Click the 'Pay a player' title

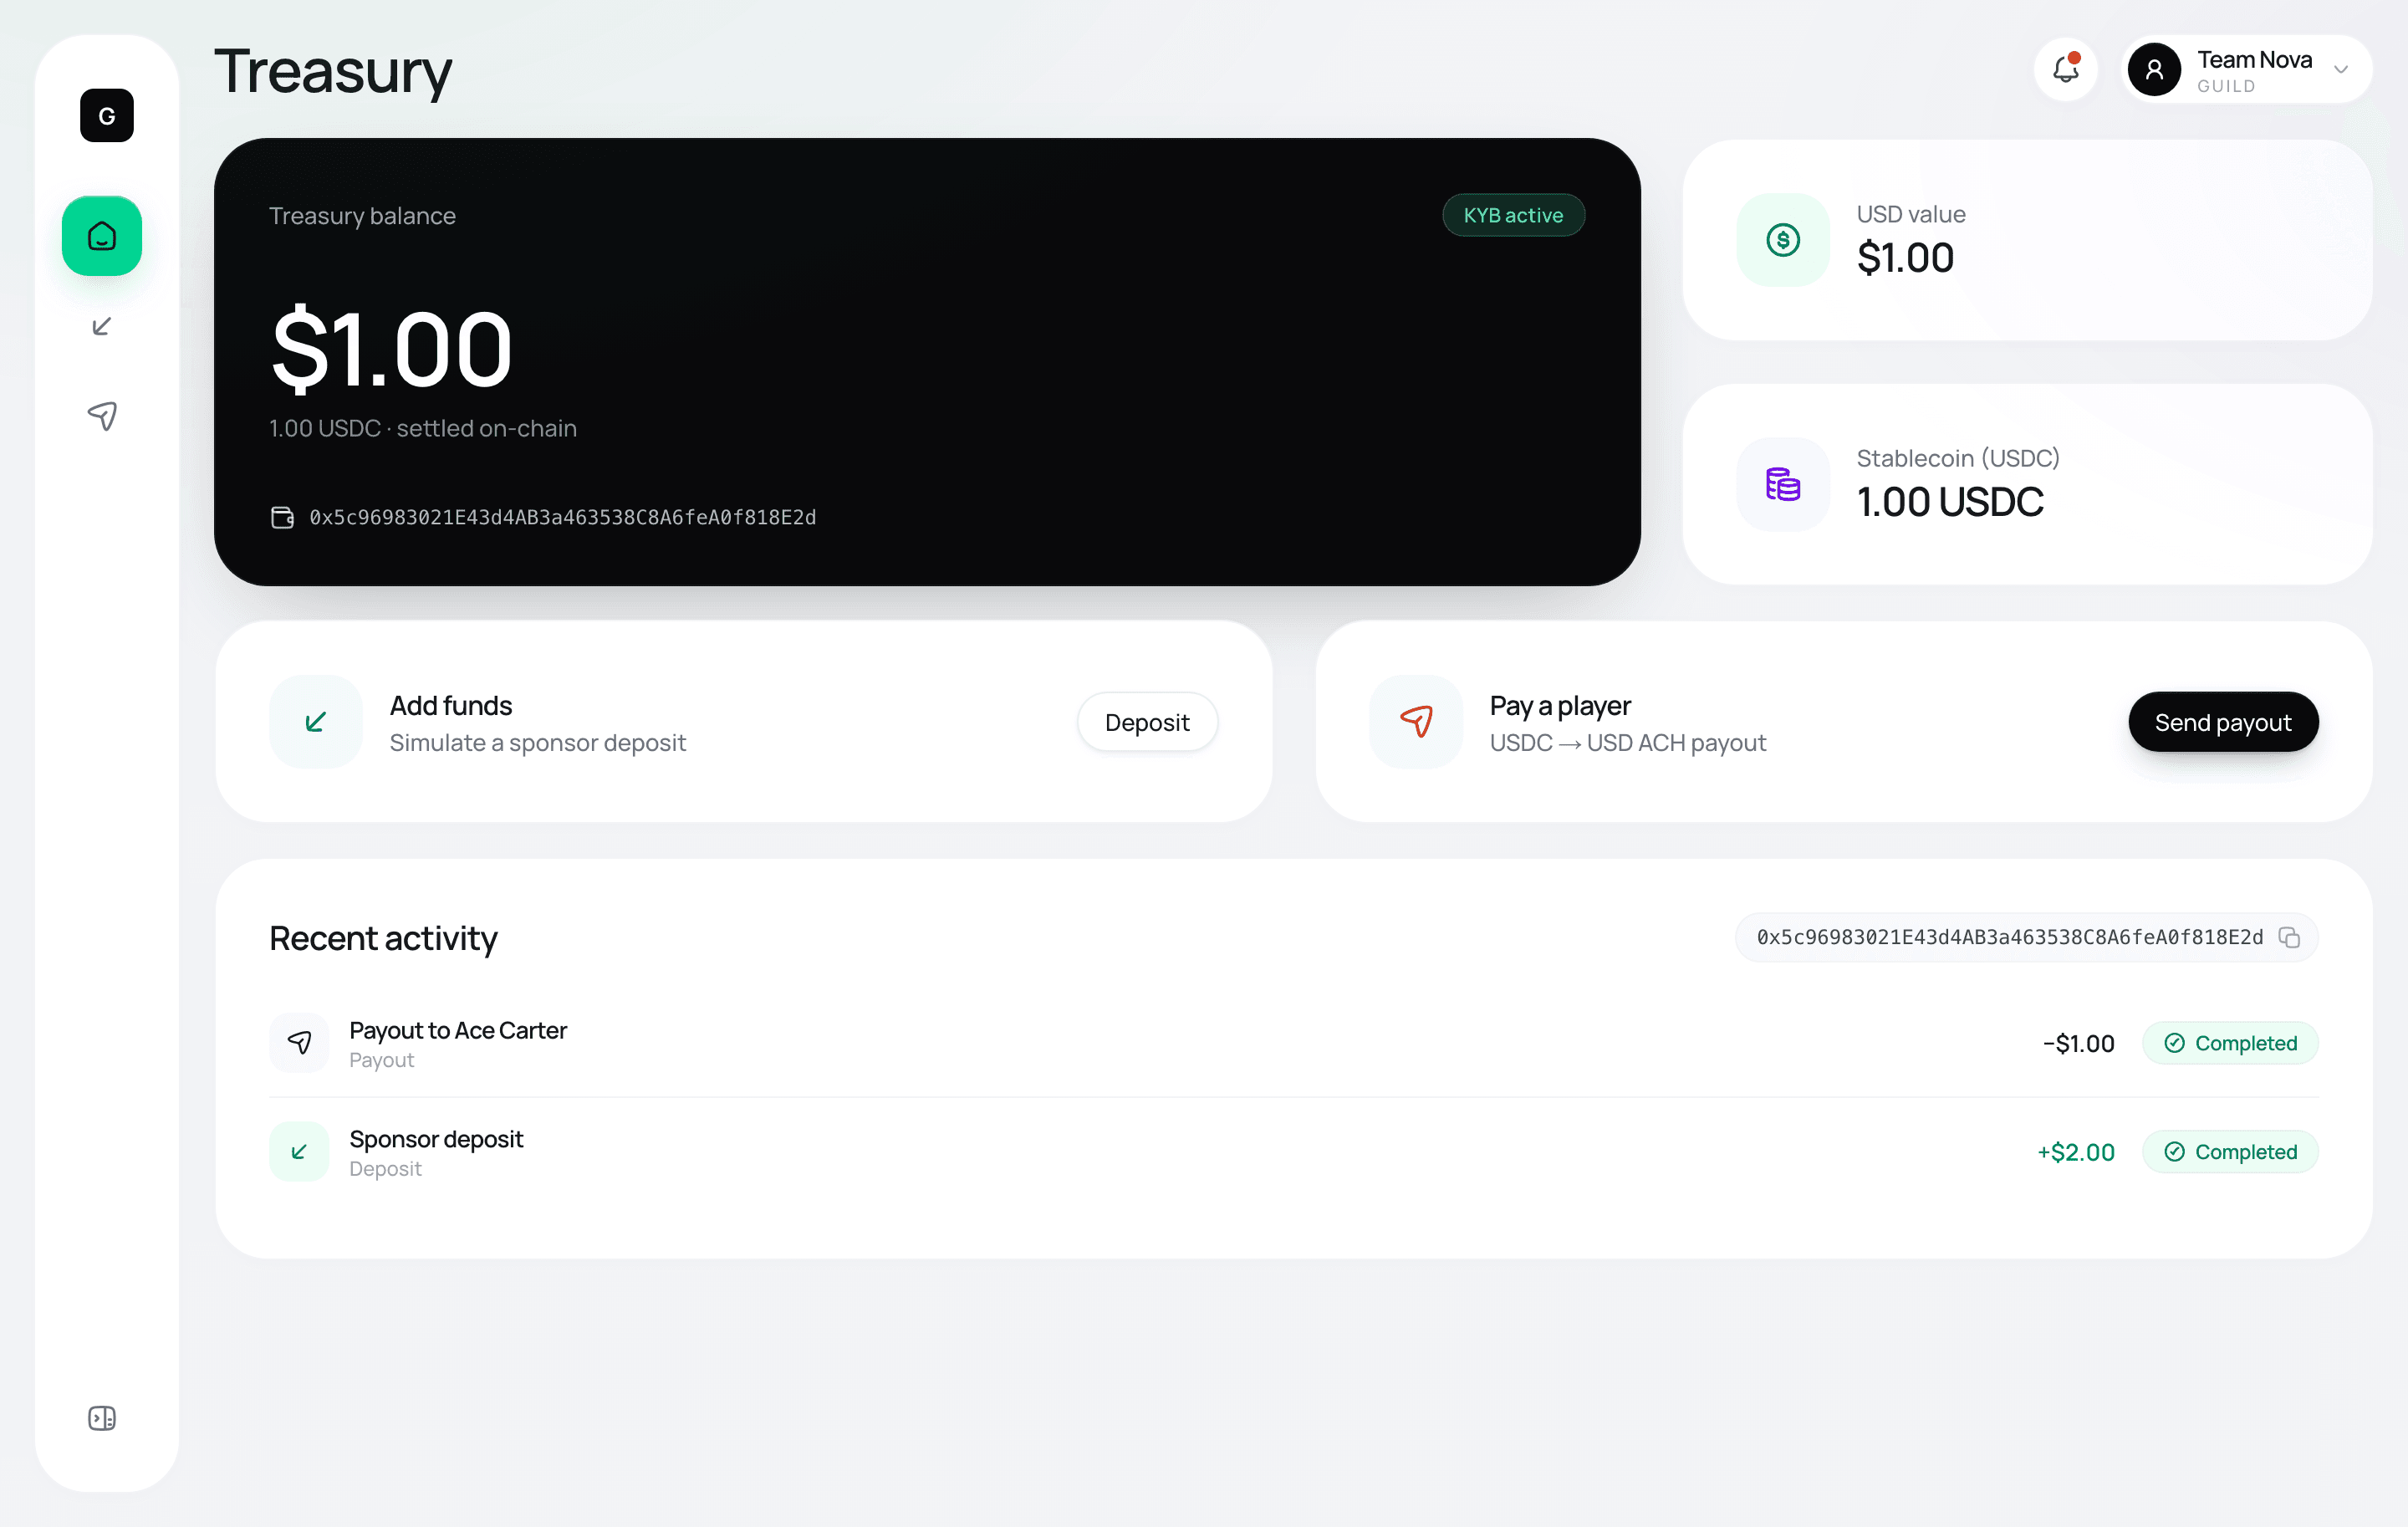1560,706
